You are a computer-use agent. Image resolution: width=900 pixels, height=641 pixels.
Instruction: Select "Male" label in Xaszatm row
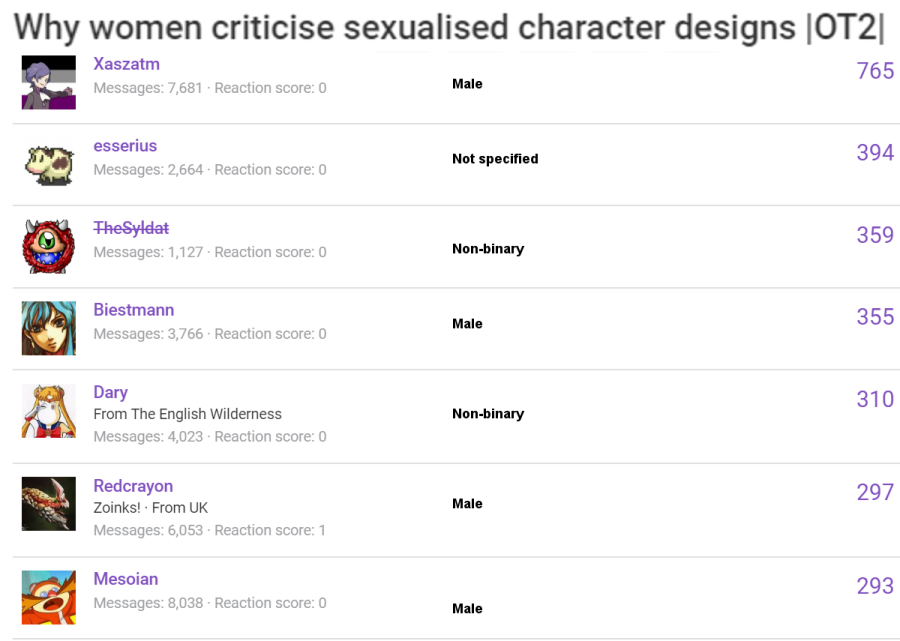tap(467, 84)
